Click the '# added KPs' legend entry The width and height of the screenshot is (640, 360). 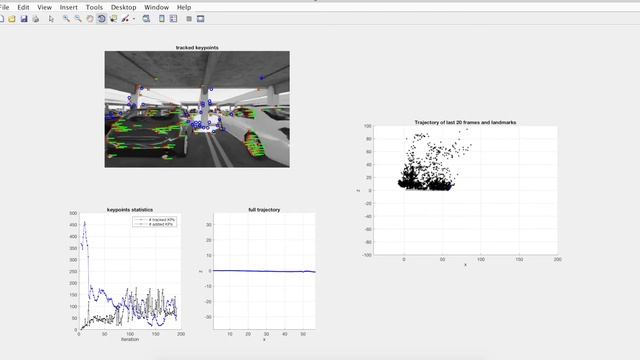coord(161,224)
